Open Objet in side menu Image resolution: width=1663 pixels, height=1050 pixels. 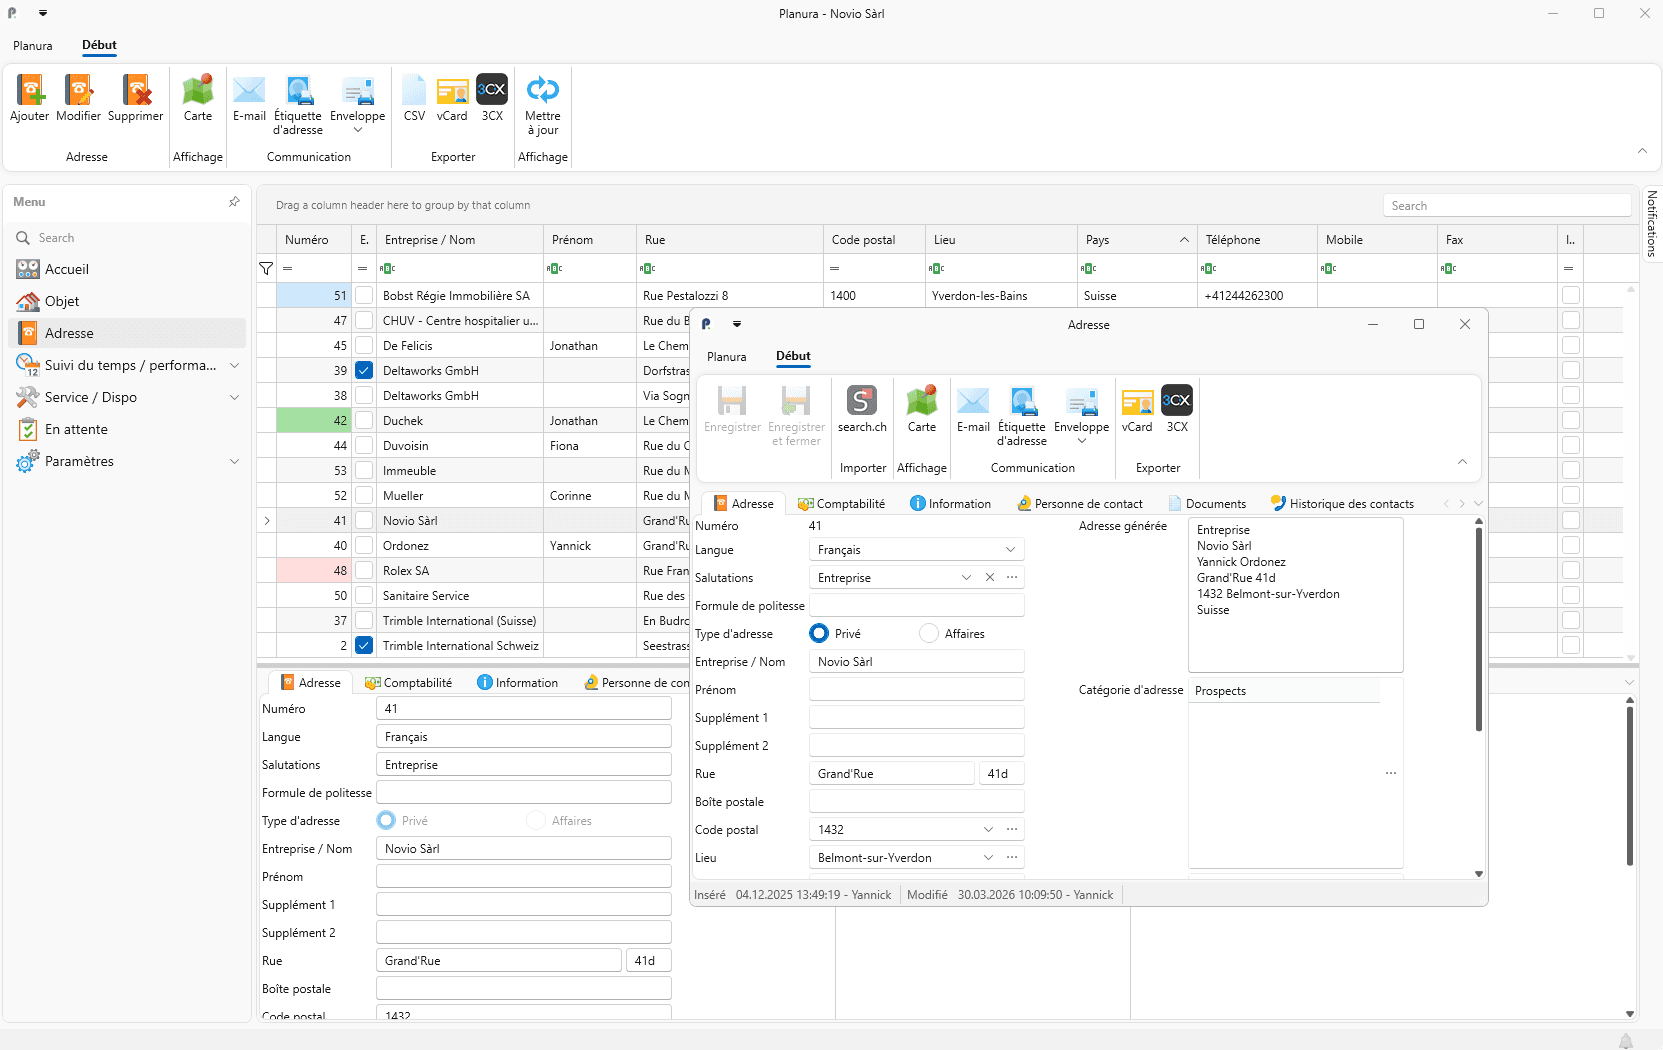pos(127,301)
